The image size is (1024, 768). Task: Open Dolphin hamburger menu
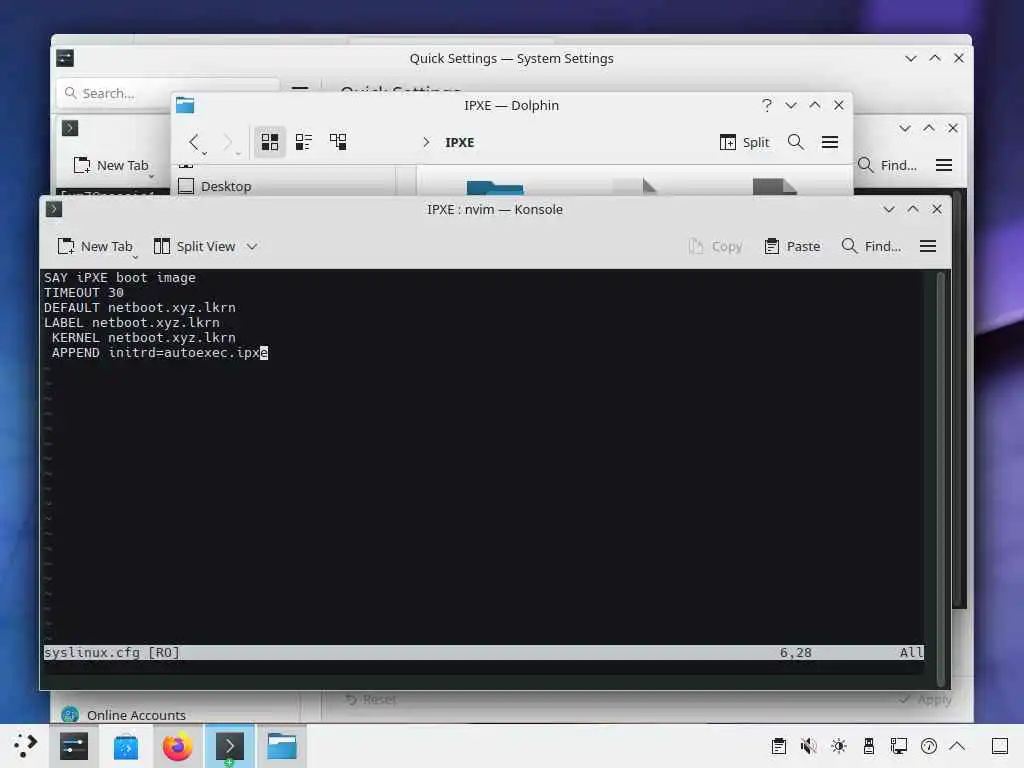[x=829, y=142]
